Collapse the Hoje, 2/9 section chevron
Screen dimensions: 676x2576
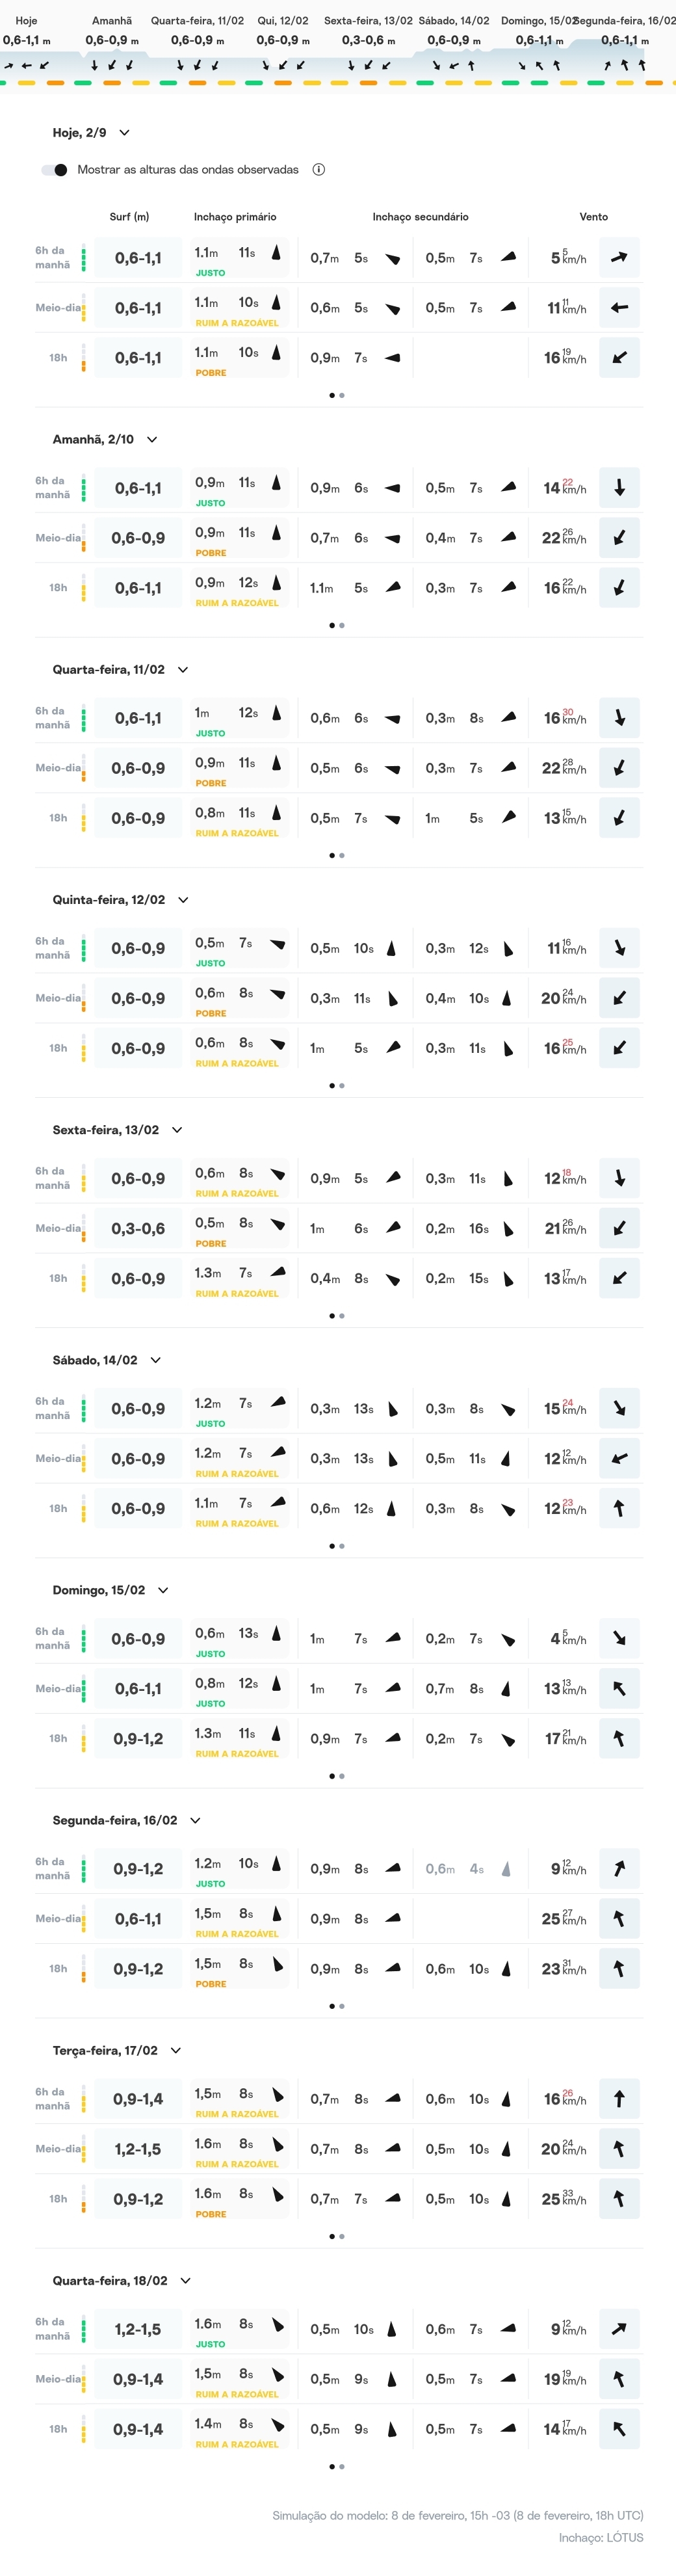125,133
